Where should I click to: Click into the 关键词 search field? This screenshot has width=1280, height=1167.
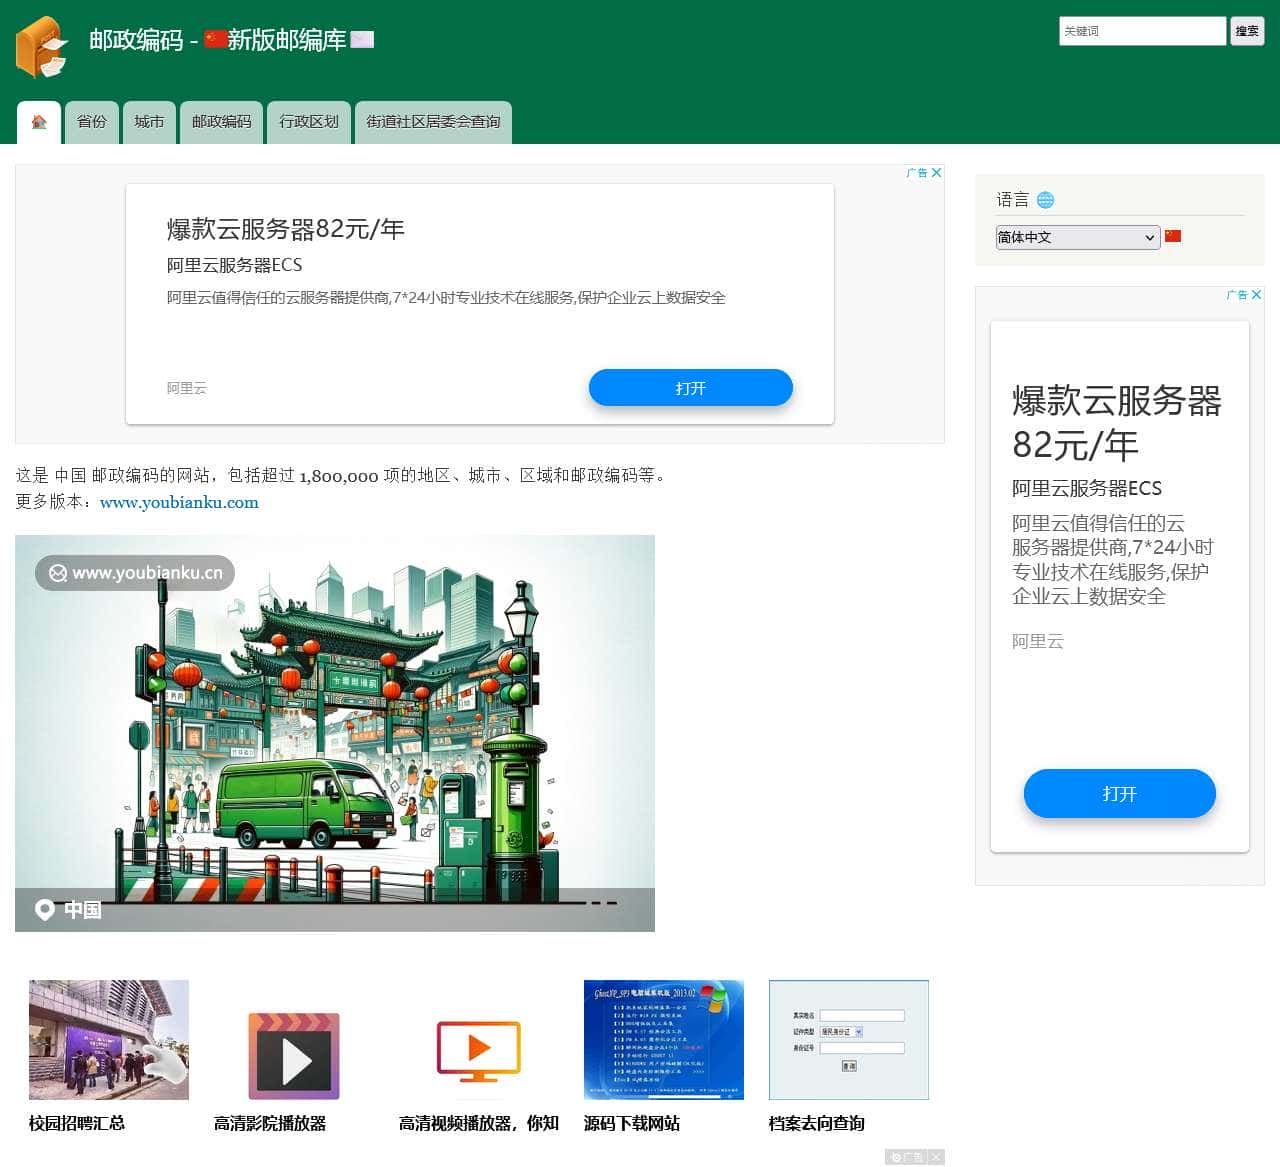[1141, 31]
